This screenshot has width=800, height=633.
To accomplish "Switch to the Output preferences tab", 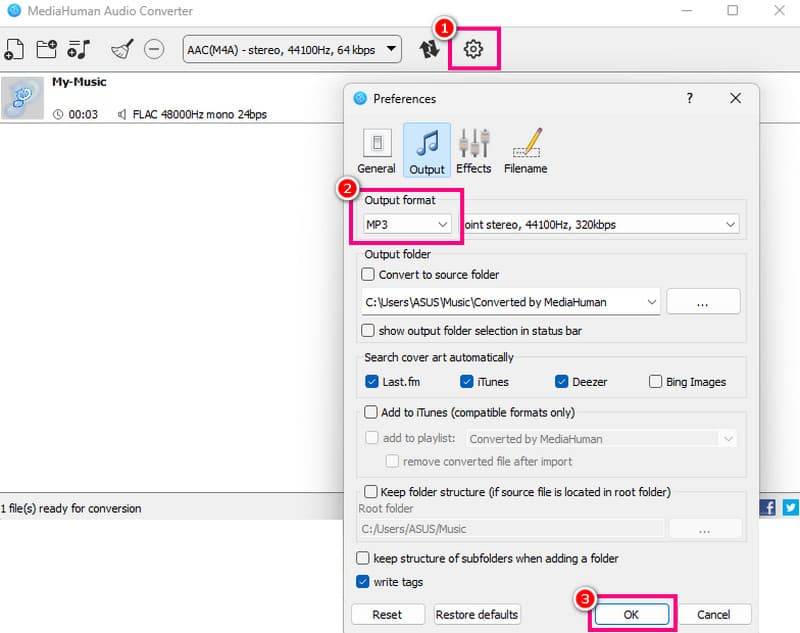I will coord(427,150).
